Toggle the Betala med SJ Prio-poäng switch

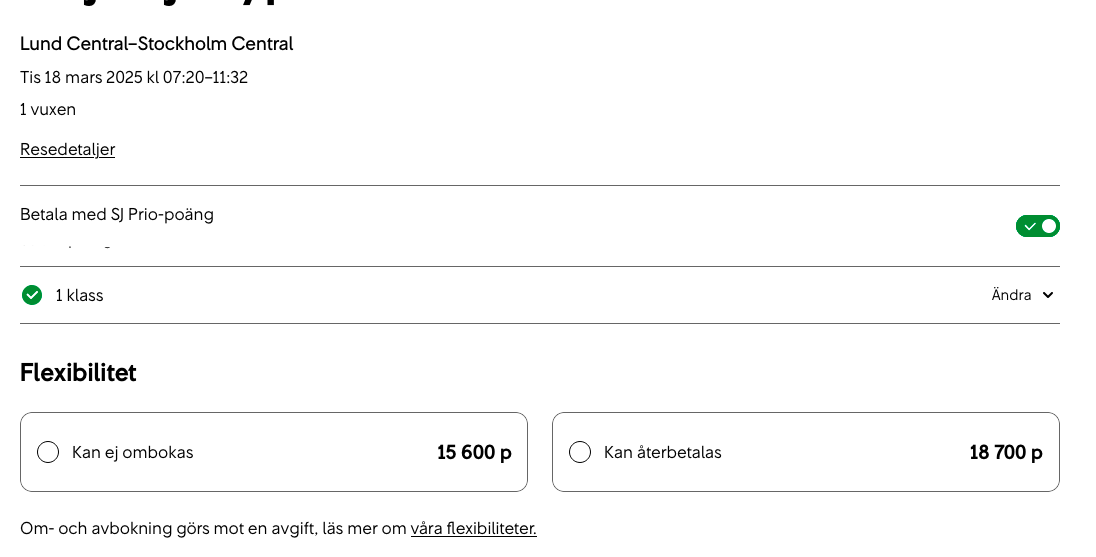tap(1037, 226)
